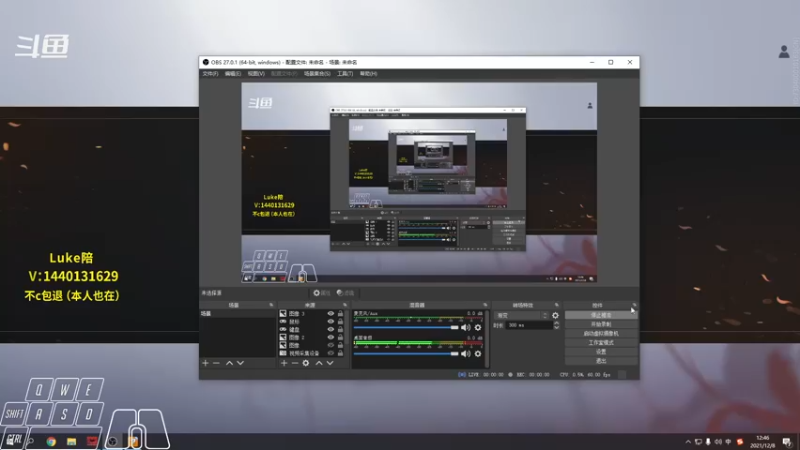Viewport: 800px width, 450px height.
Task: Toggle the 工作室模式 studio mode button
Action: (x=601, y=342)
